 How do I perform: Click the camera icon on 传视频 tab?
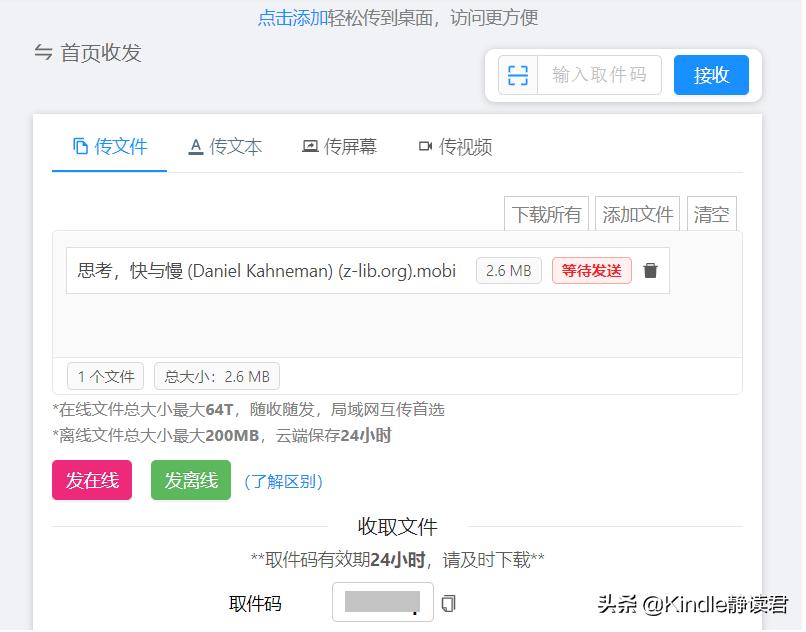tap(424, 145)
